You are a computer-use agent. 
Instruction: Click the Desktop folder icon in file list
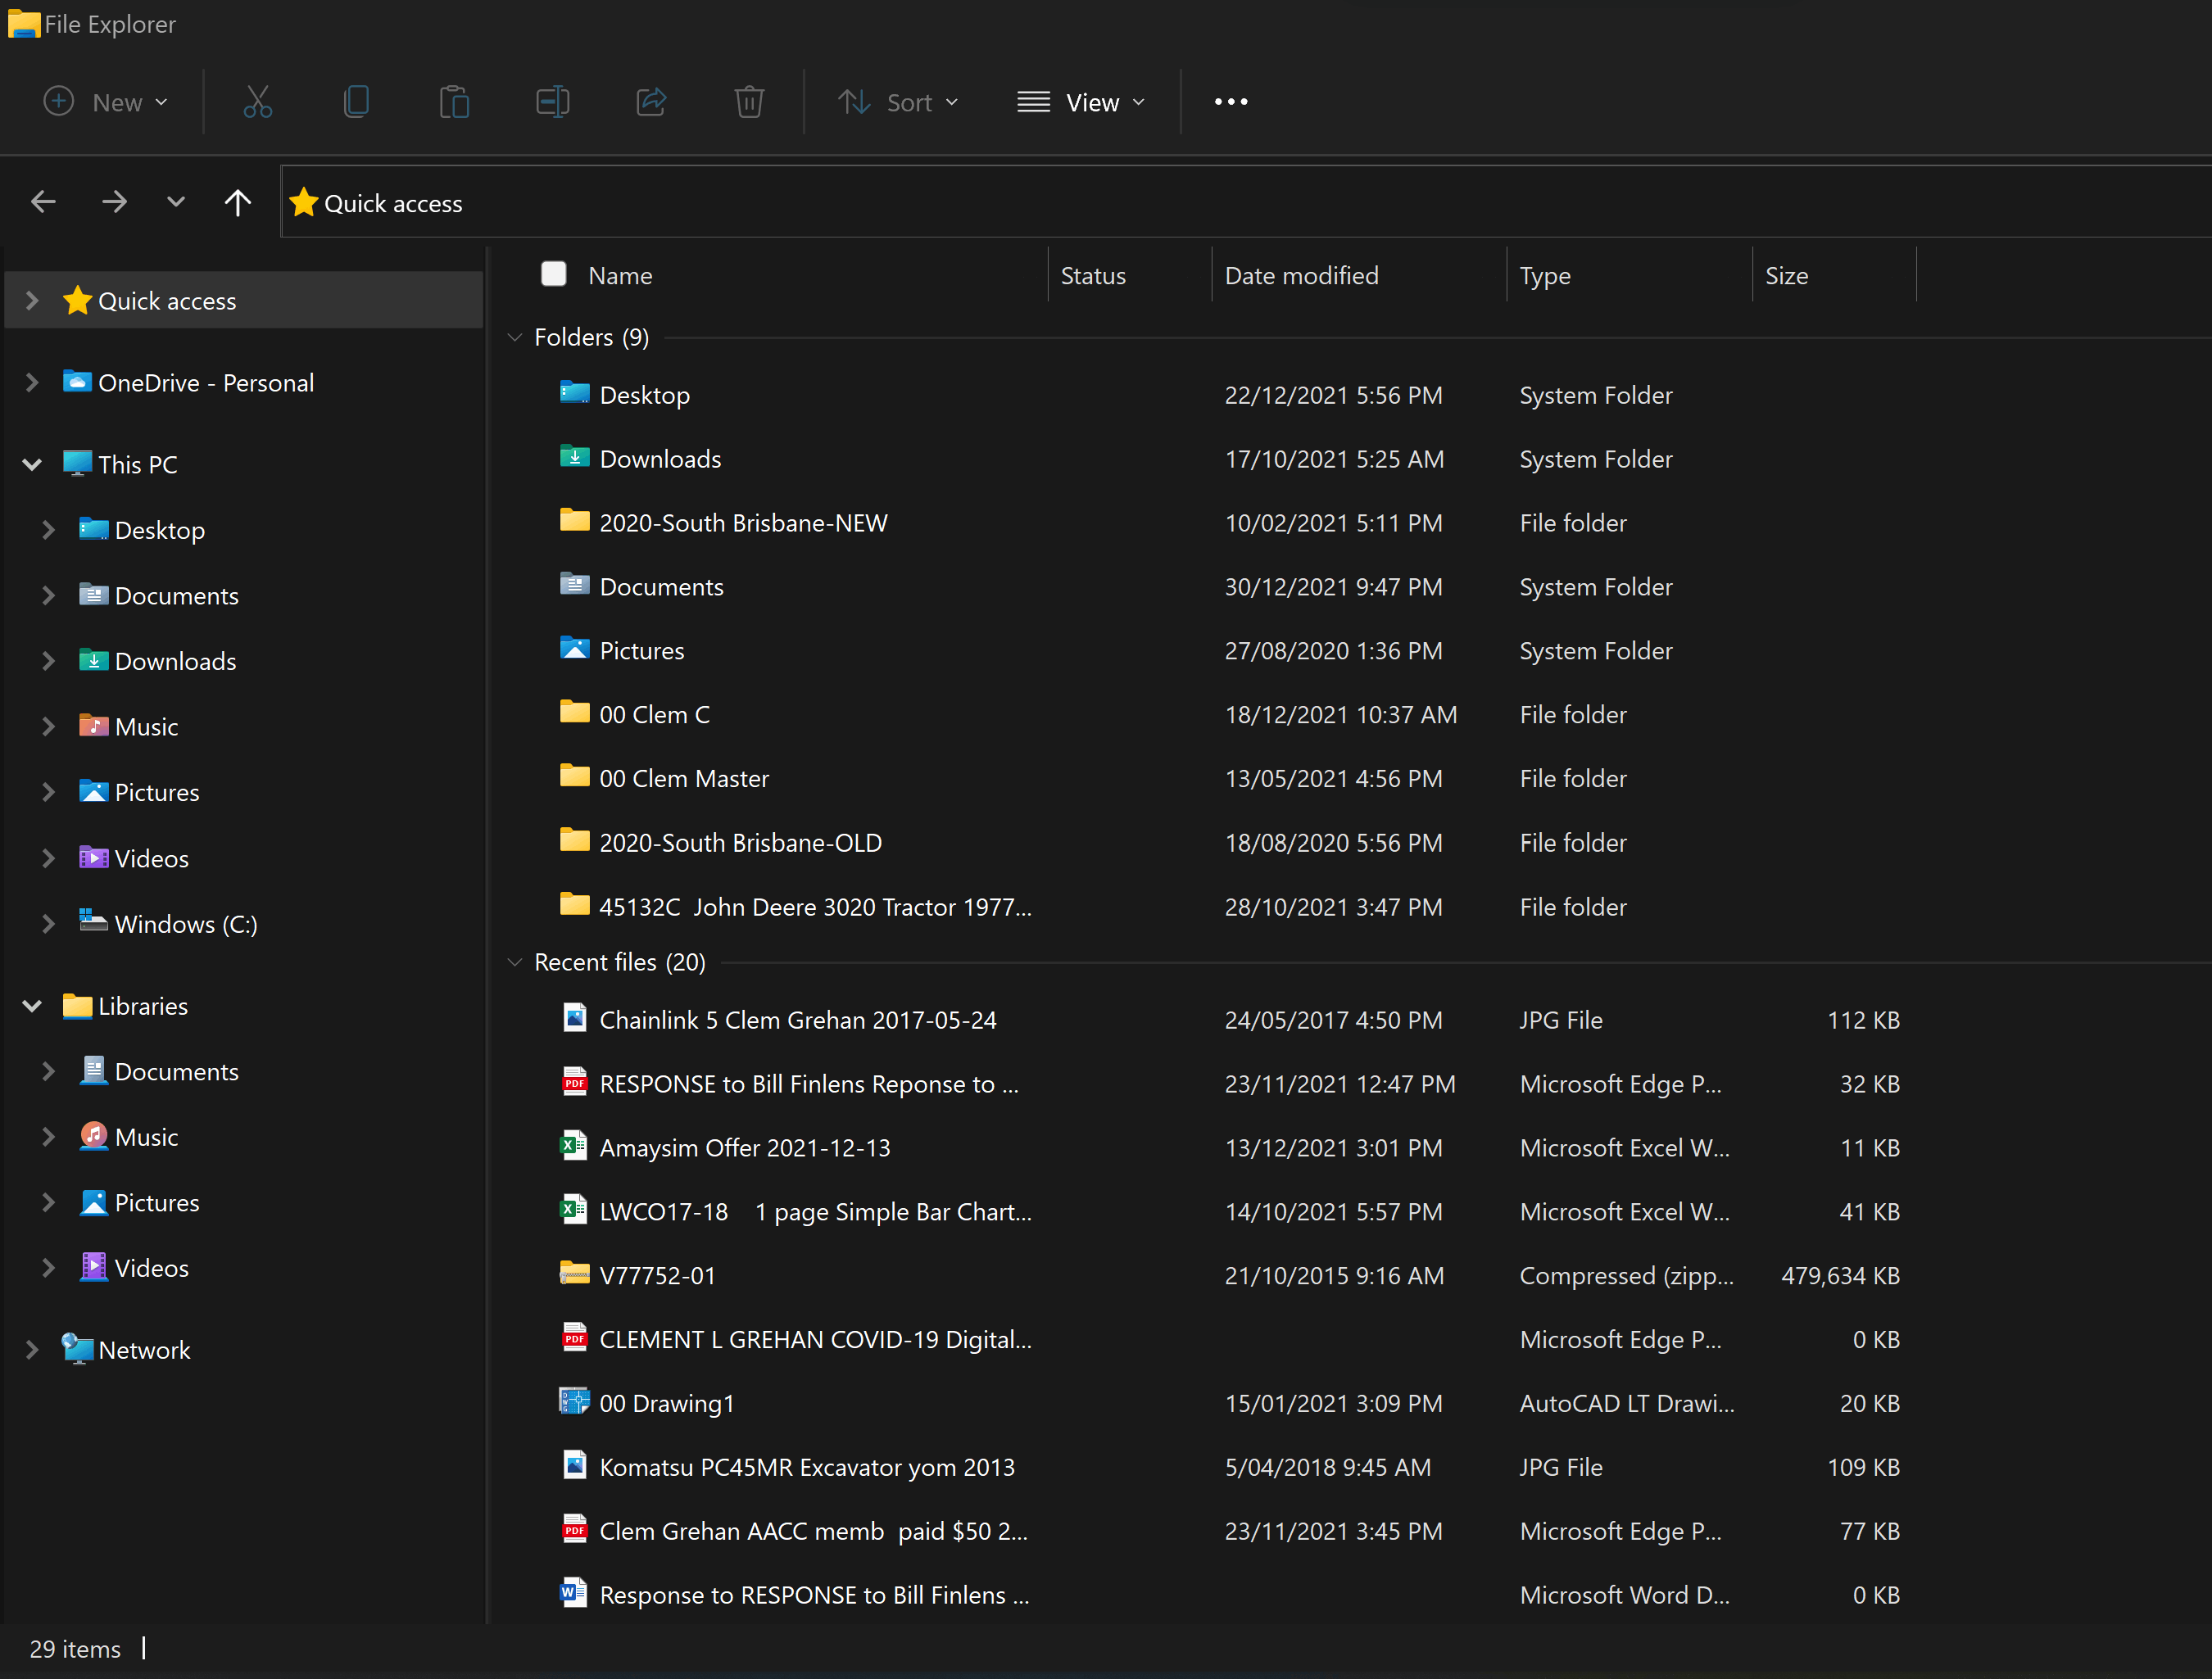[x=574, y=393]
